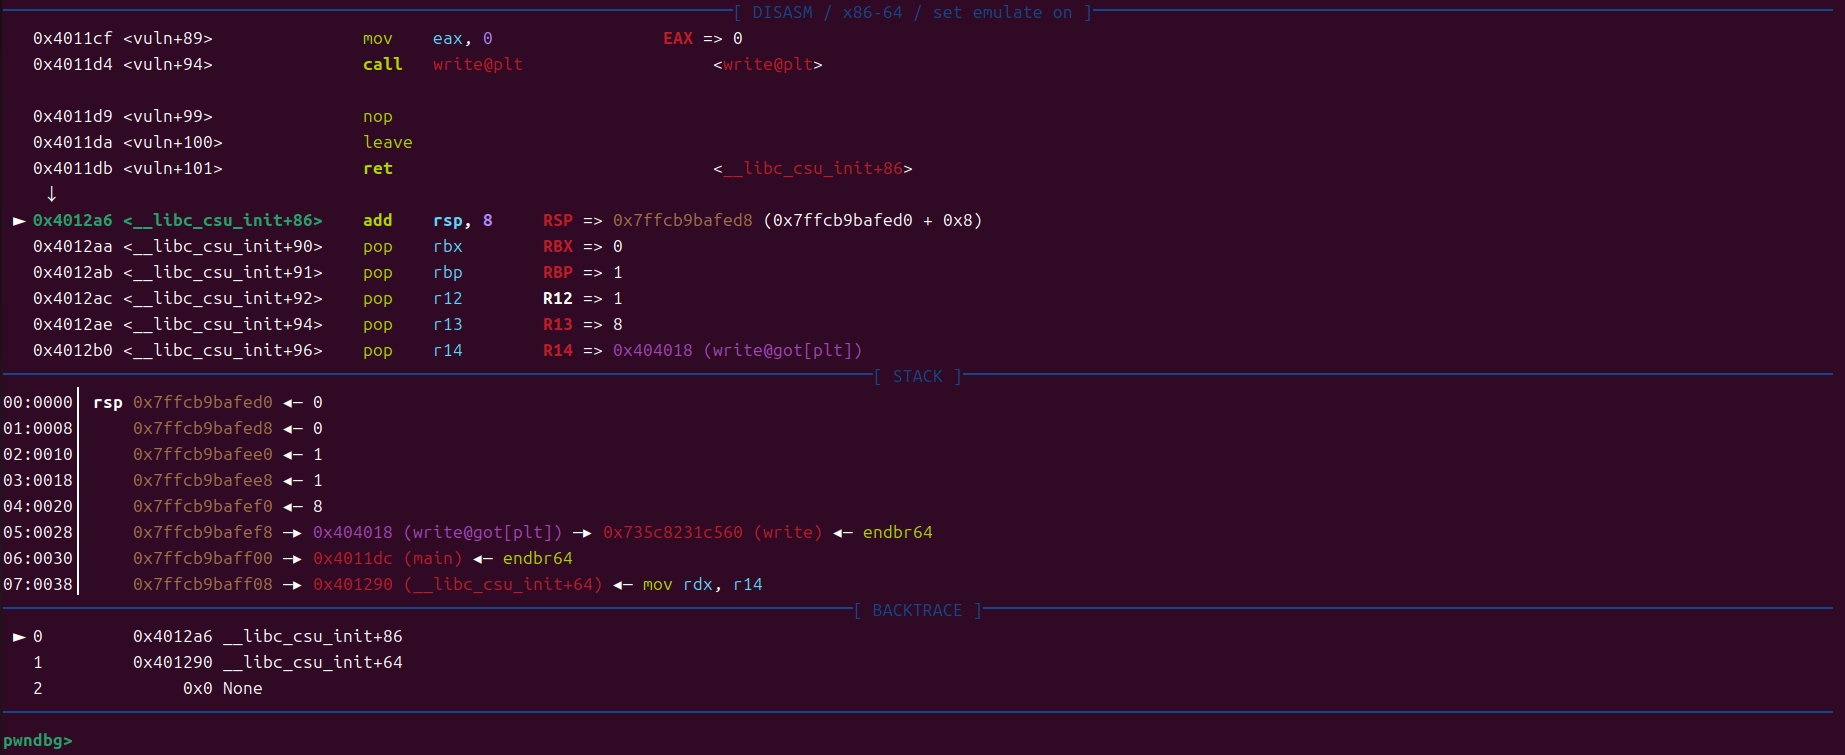Click the BACKTRACE section header label
The height and width of the screenshot is (755, 1845).
pos(917,611)
